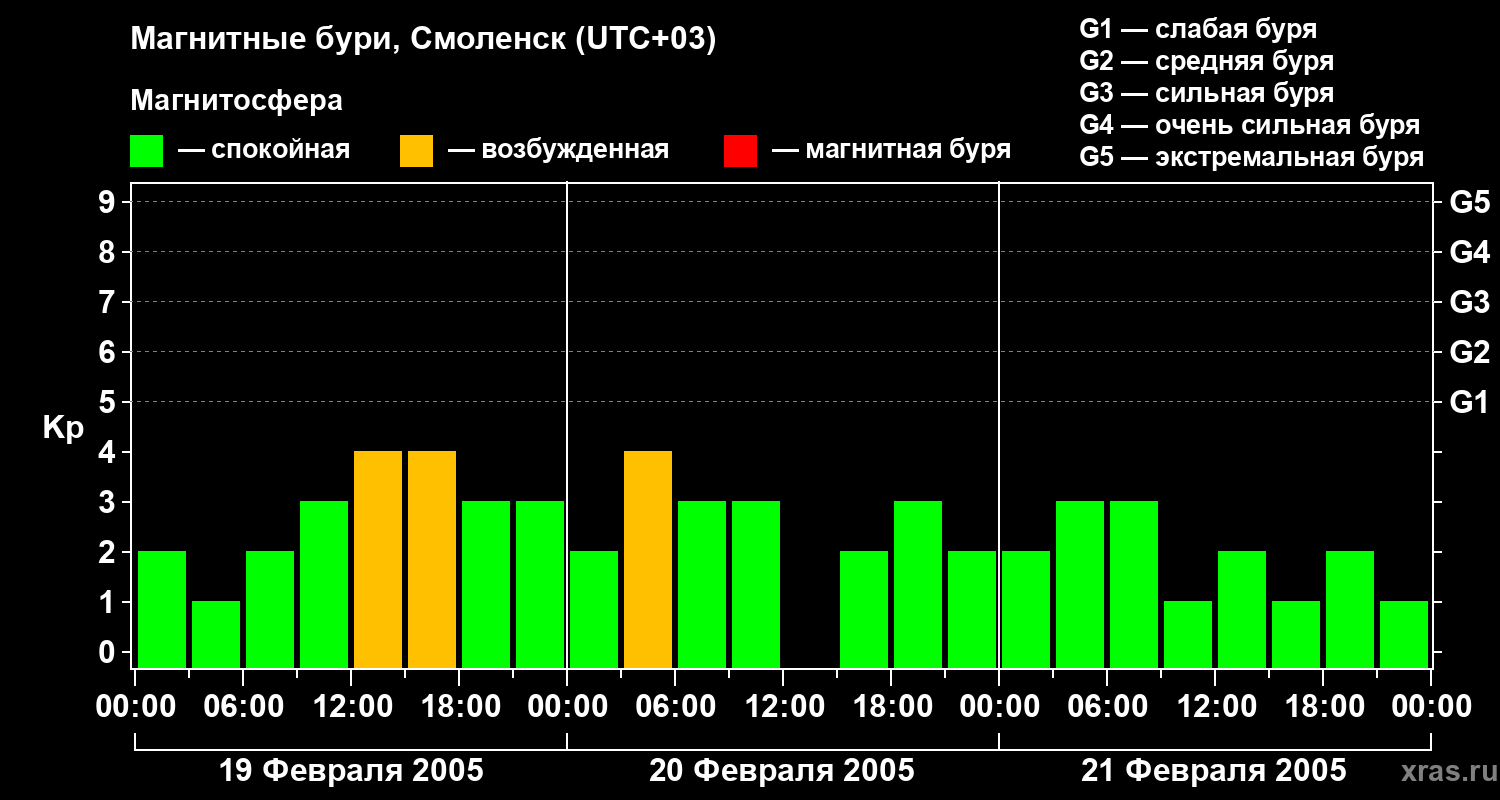Click the legend label '— спокойная'

[x=264, y=150]
